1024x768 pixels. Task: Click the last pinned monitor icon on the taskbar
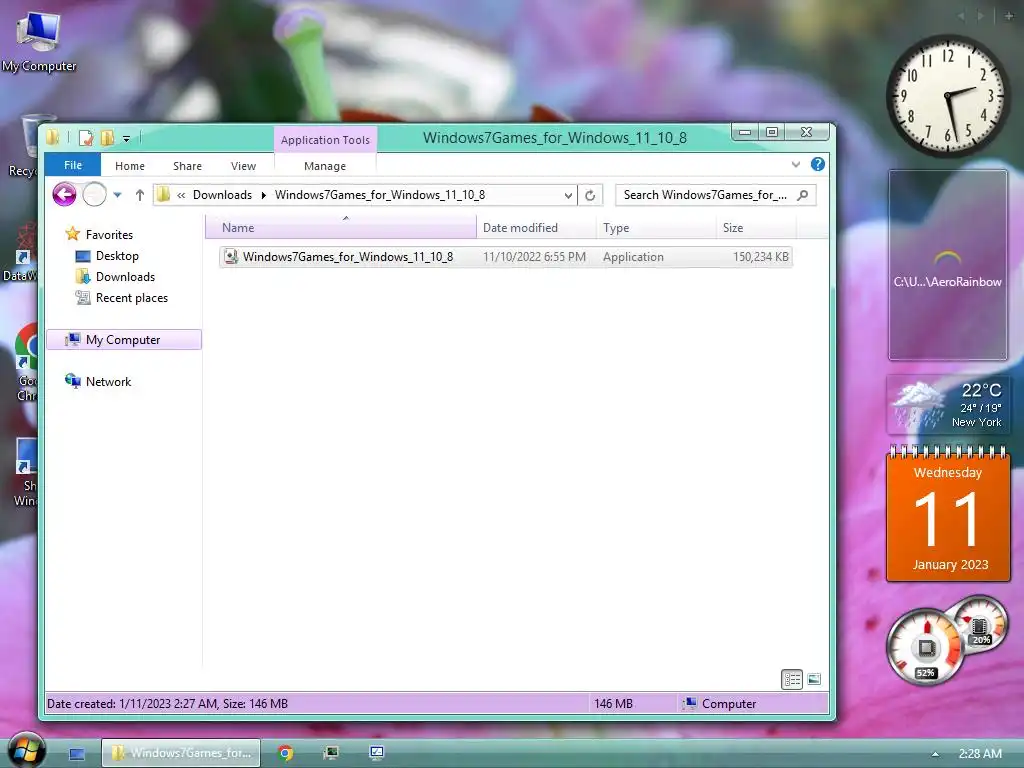tap(377, 753)
